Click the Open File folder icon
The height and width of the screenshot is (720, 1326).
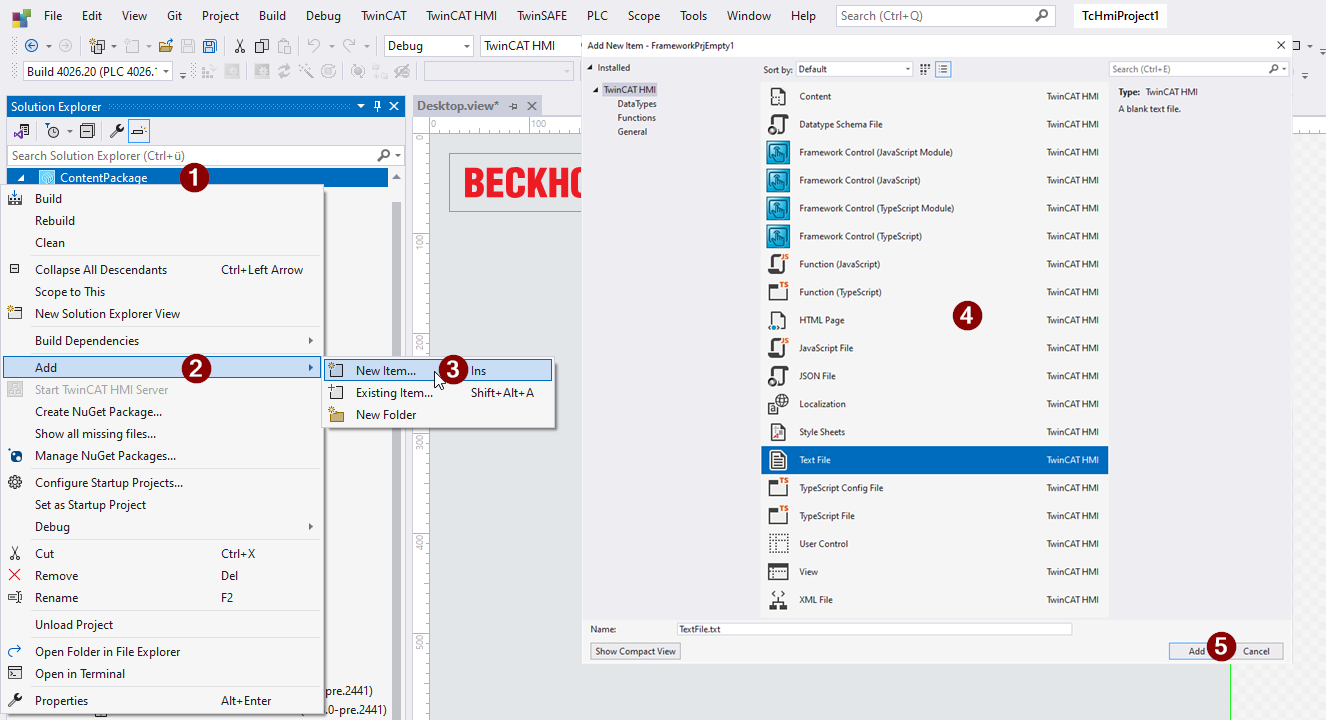[x=166, y=46]
